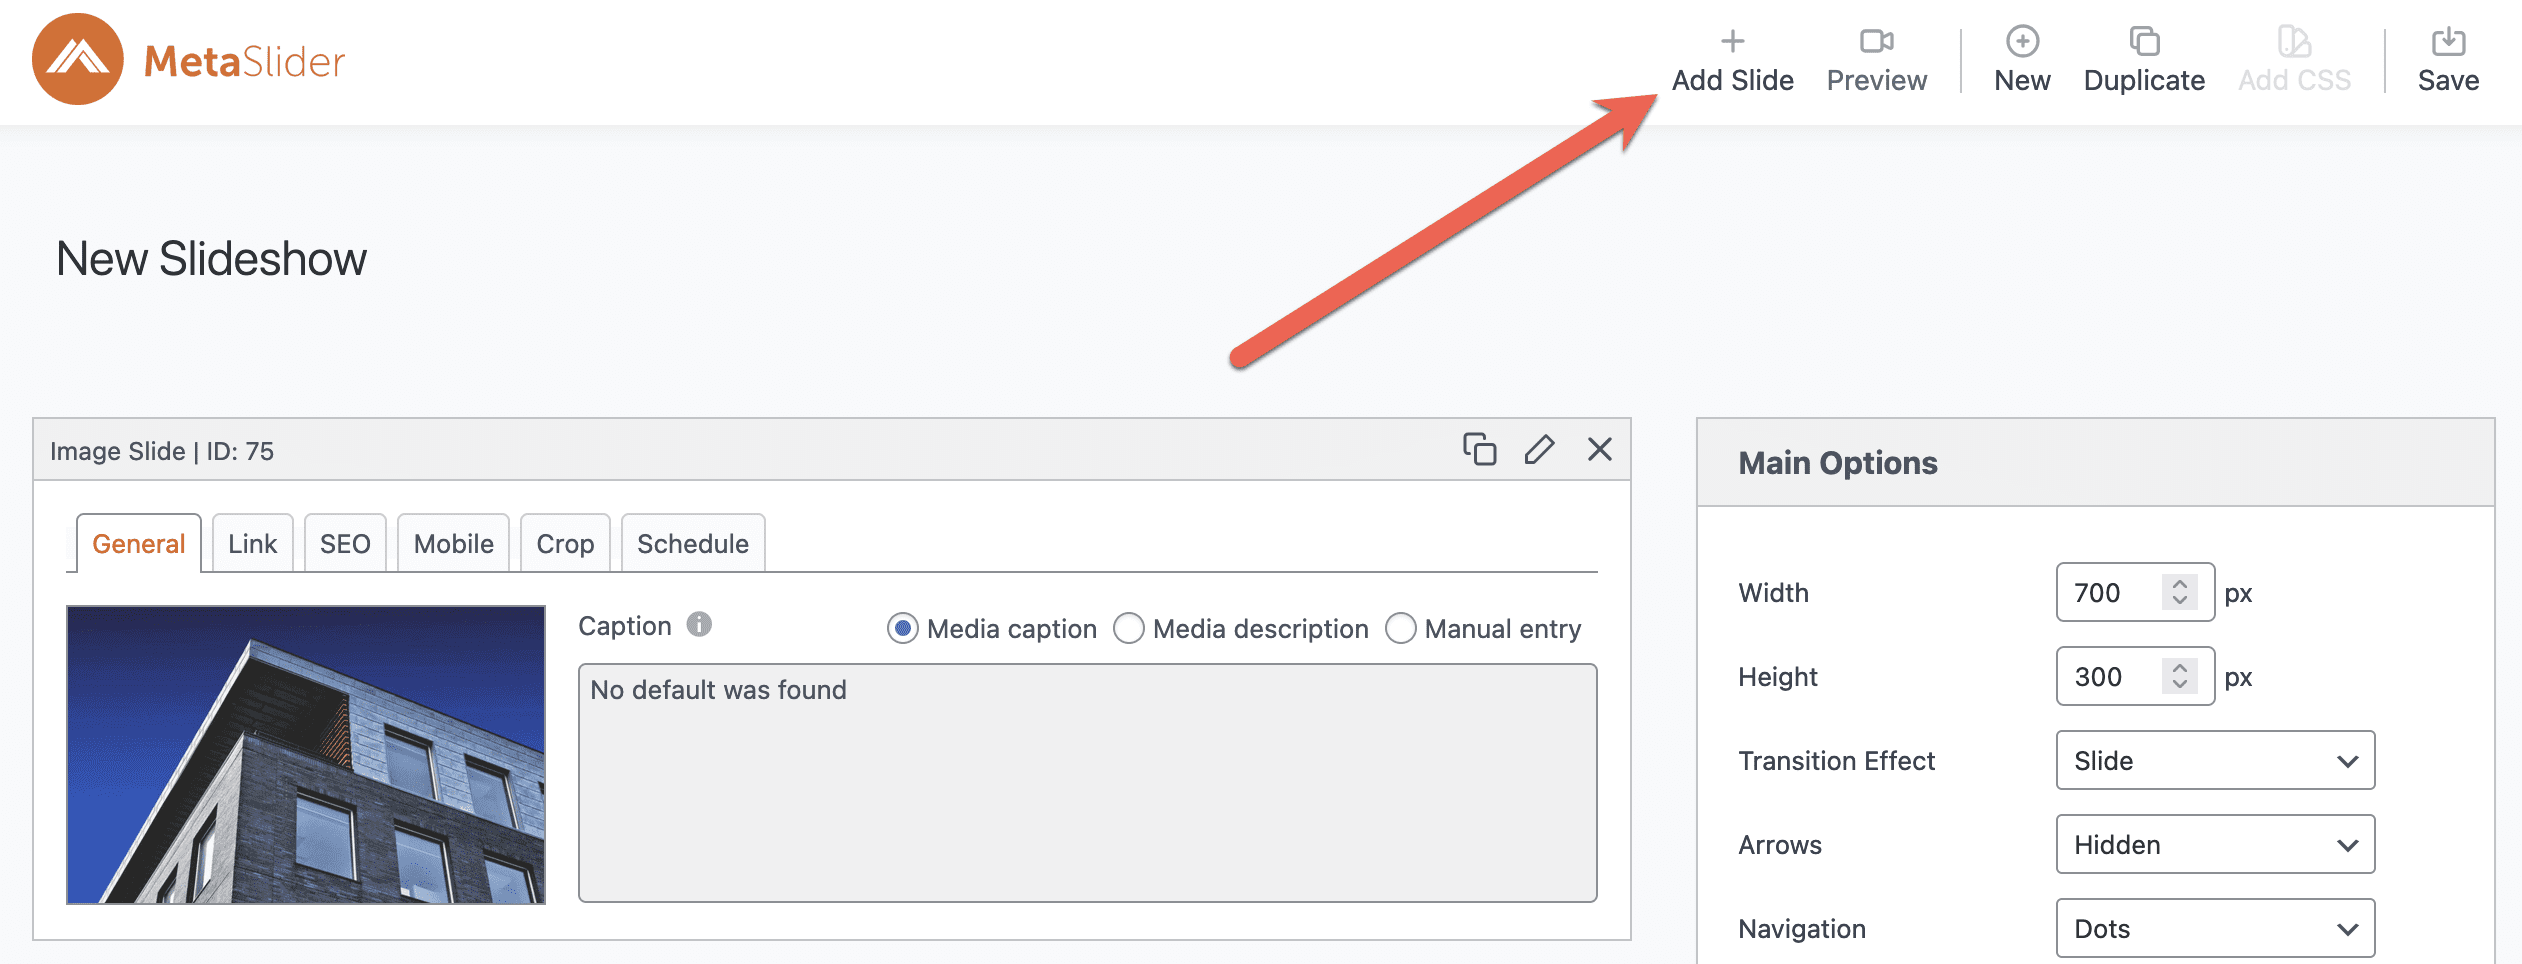Click the Width input field
The height and width of the screenshot is (964, 2522).
click(2110, 593)
